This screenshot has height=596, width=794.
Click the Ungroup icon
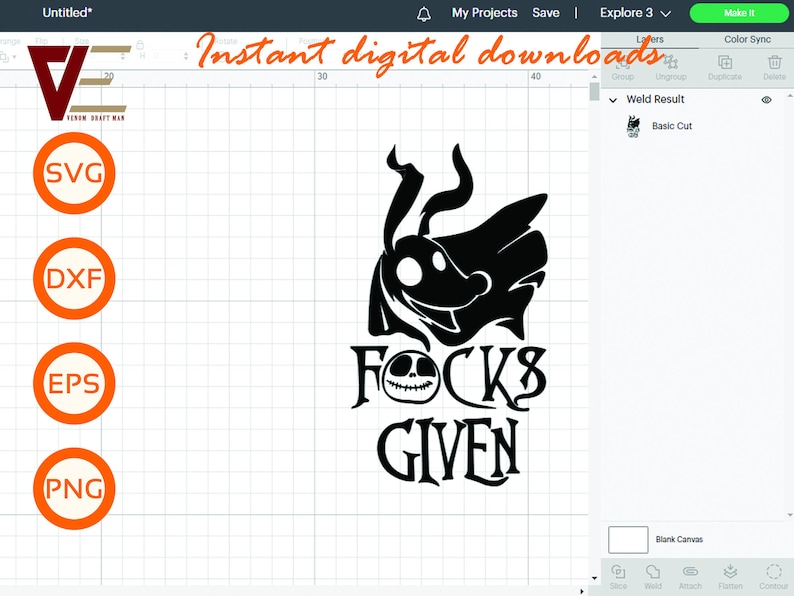click(x=670, y=66)
